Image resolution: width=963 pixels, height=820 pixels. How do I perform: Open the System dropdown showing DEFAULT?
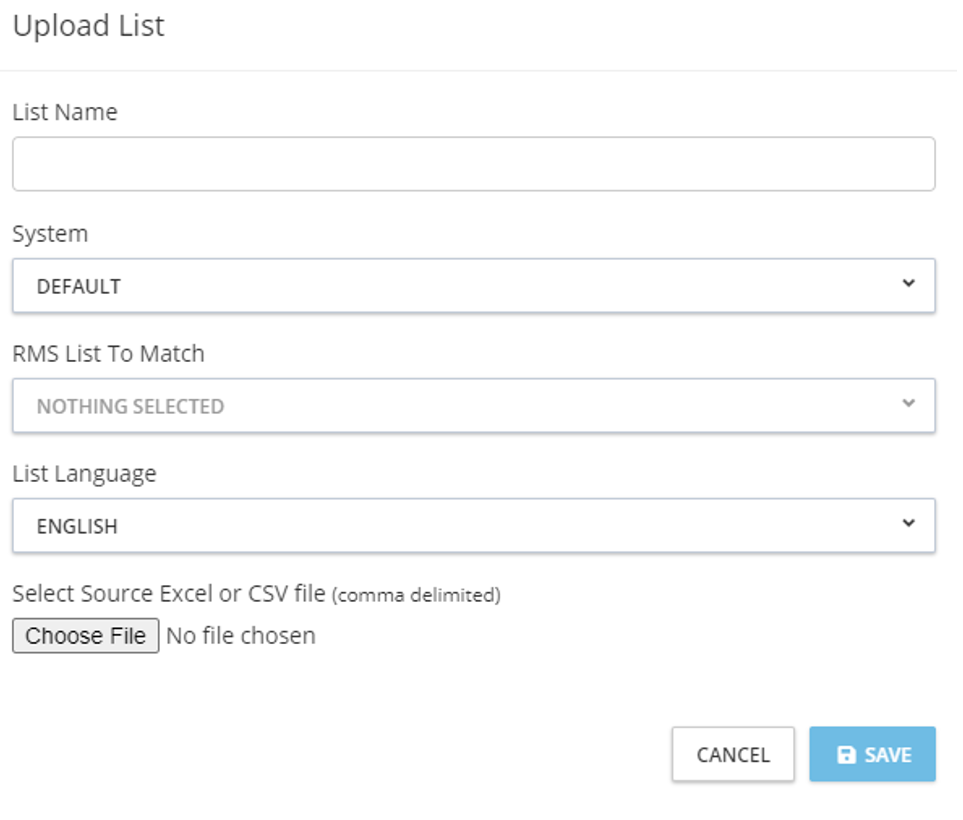pyautogui.click(x=473, y=286)
